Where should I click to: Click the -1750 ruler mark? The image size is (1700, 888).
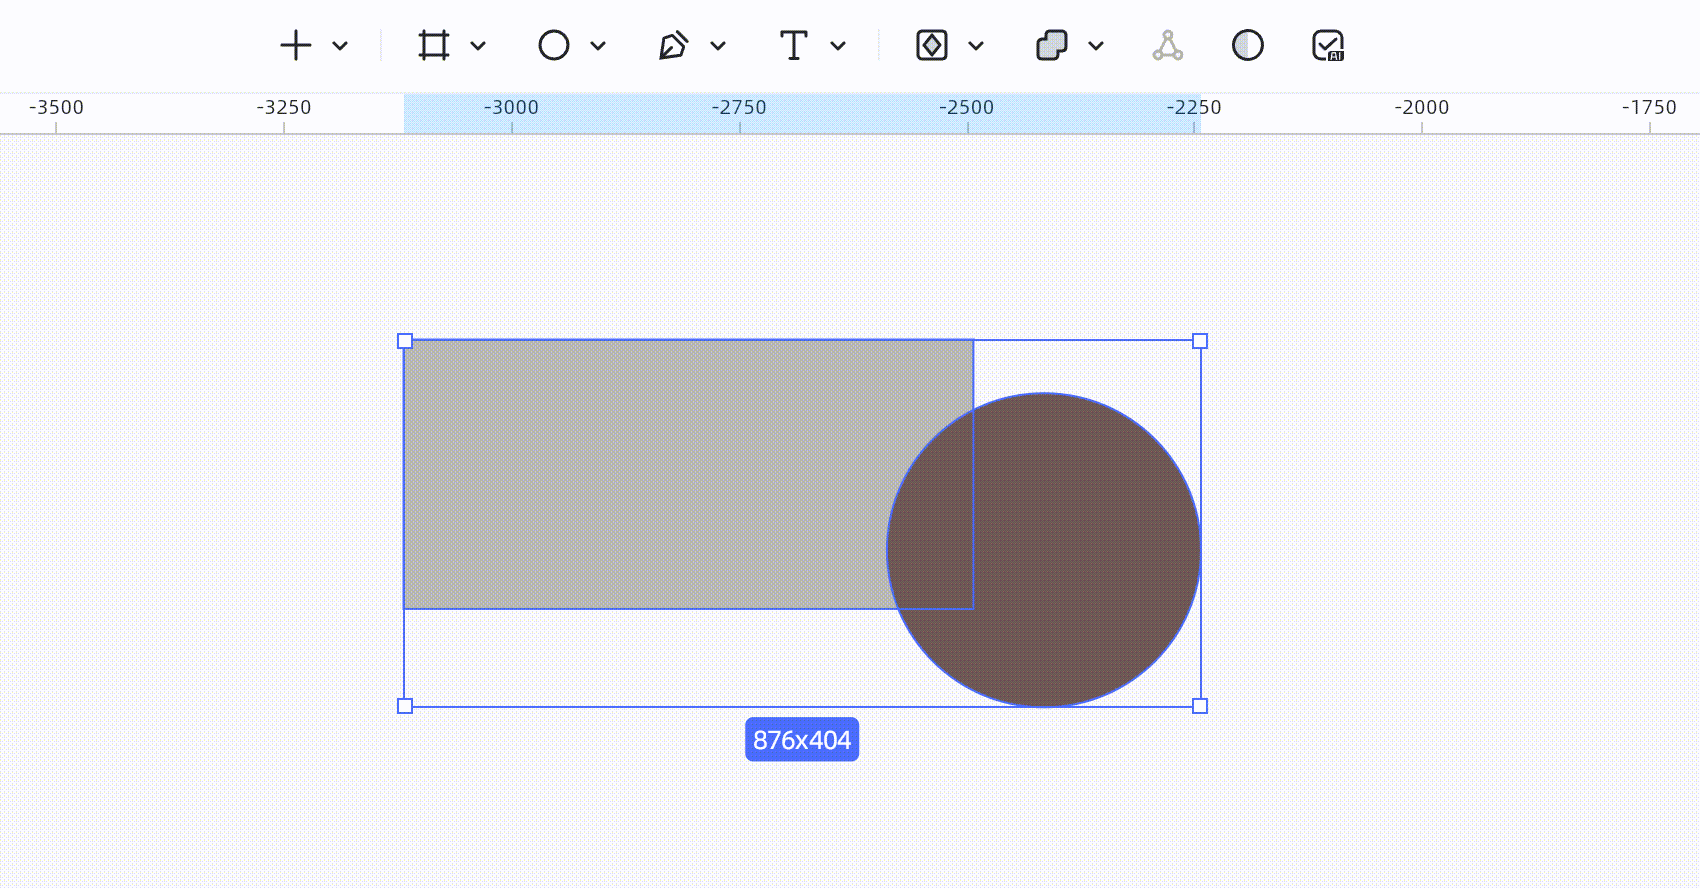(1649, 107)
